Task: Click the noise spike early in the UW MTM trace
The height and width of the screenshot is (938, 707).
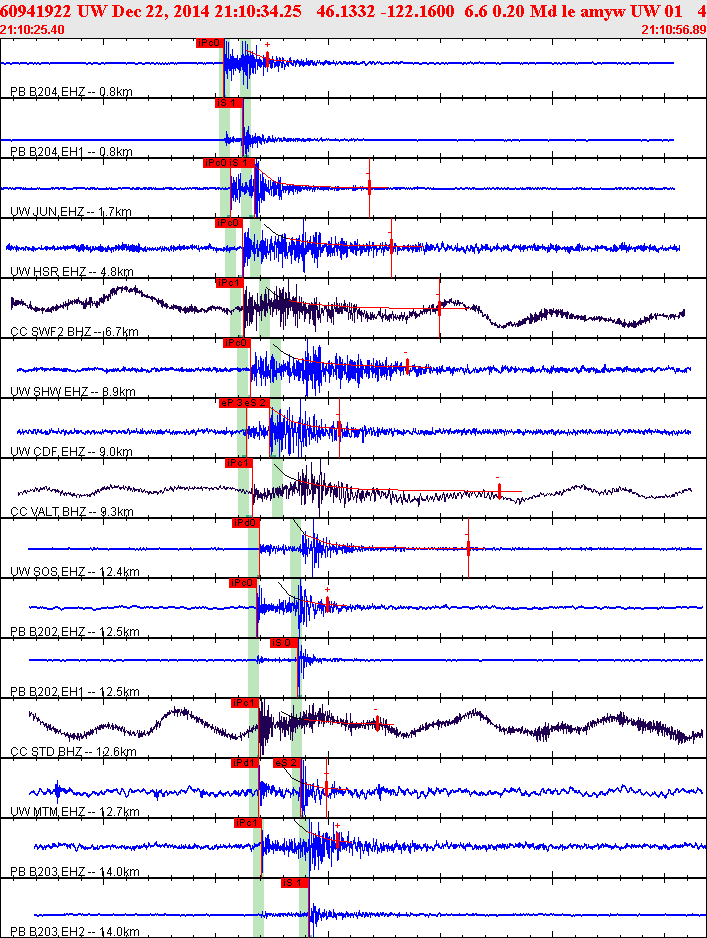Action: tap(57, 791)
